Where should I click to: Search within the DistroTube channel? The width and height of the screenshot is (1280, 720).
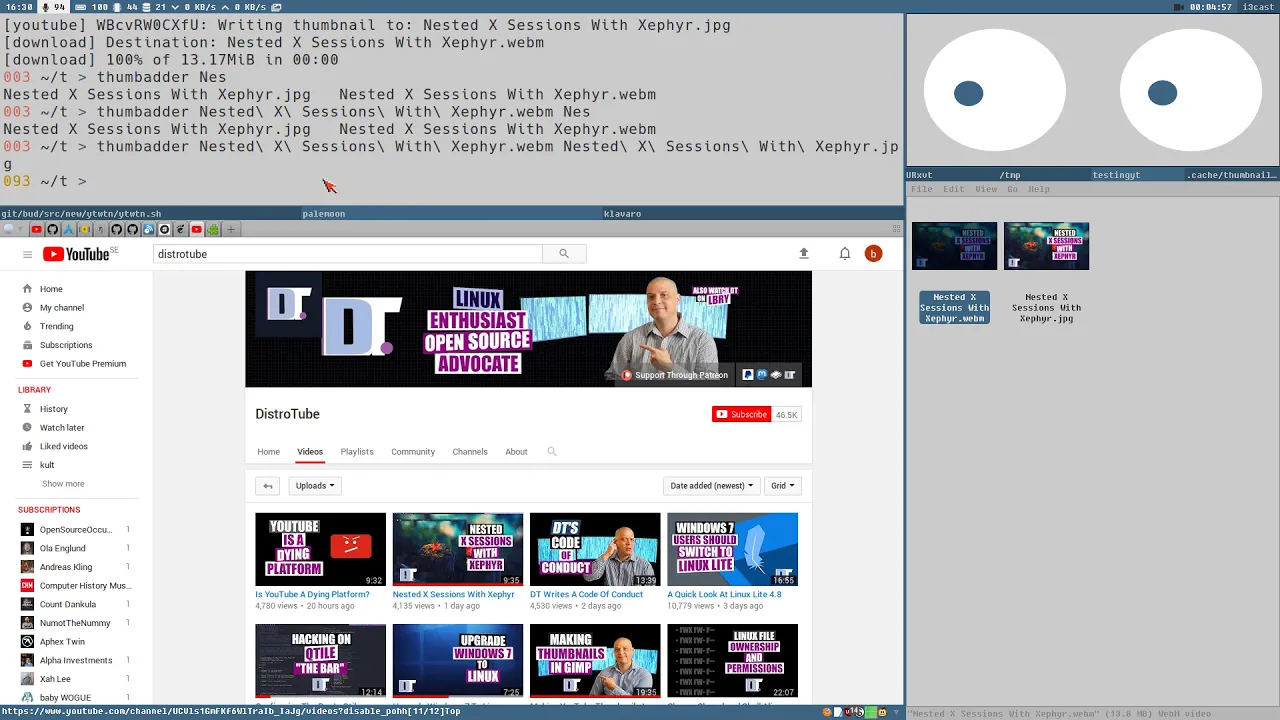click(x=551, y=452)
